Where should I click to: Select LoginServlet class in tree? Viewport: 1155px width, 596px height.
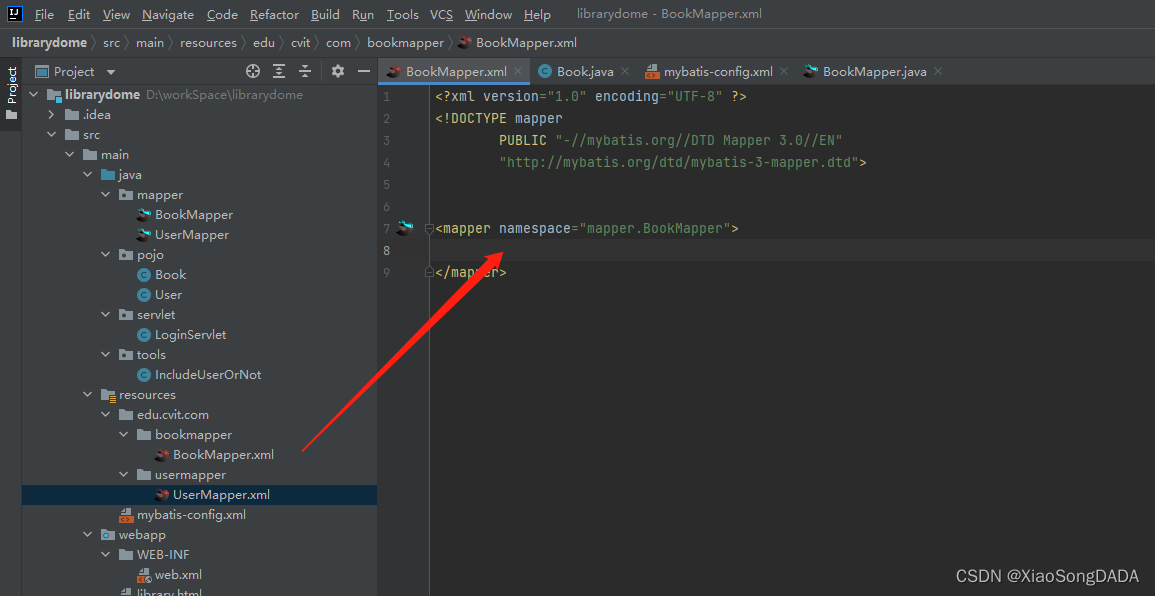pyautogui.click(x=190, y=334)
